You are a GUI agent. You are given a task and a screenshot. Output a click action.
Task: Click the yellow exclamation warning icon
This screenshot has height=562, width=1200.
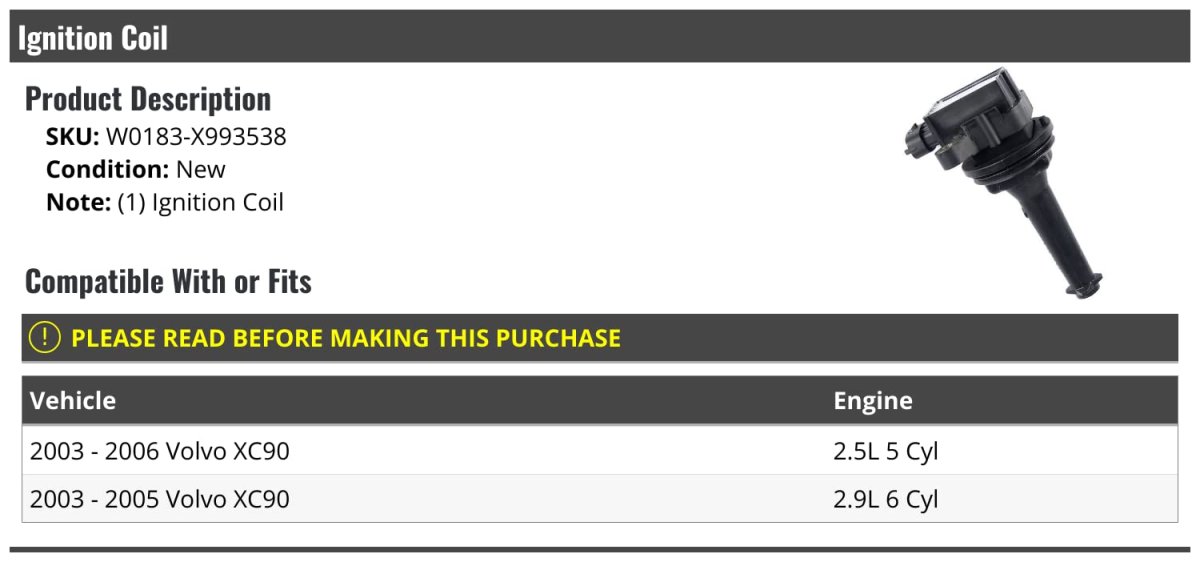[45, 338]
